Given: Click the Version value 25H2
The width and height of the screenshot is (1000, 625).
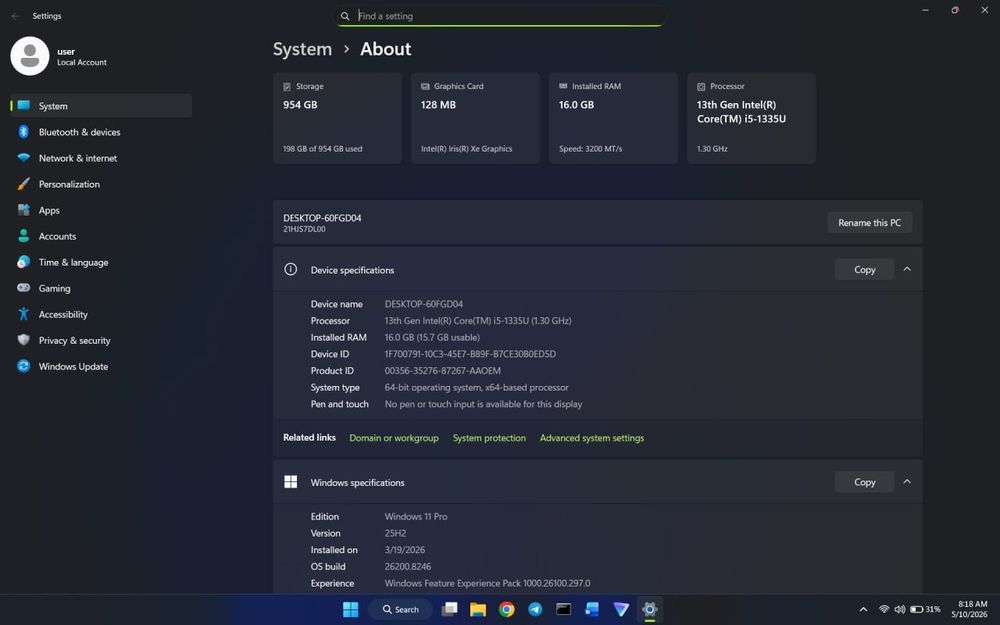Looking at the screenshot, I should 395,533.
